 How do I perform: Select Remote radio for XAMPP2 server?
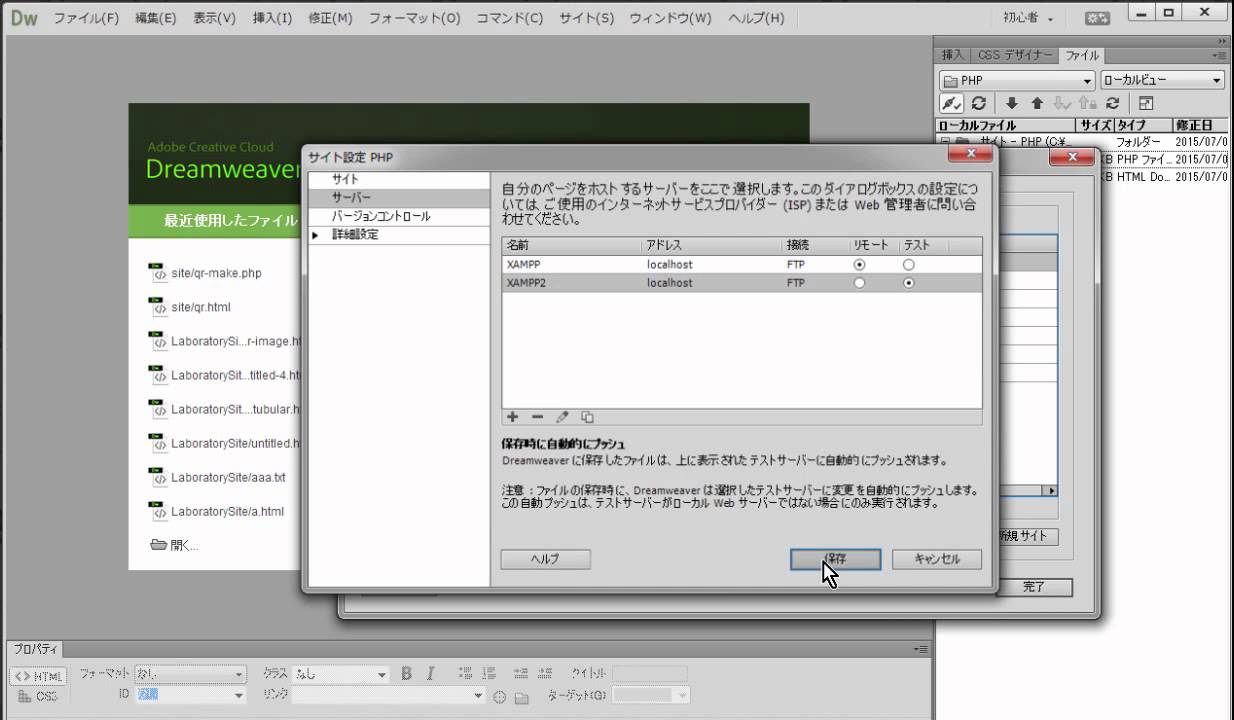(x=859, y=283)
